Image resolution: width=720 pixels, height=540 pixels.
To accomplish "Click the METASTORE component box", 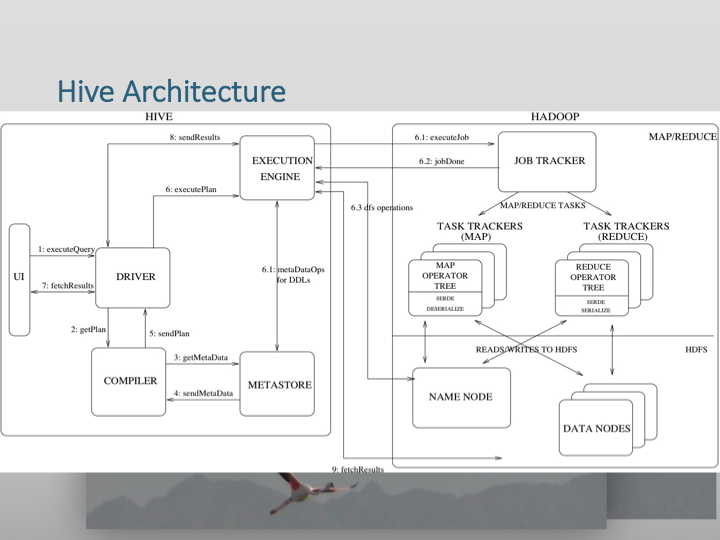I will click(x=278, y=385).
